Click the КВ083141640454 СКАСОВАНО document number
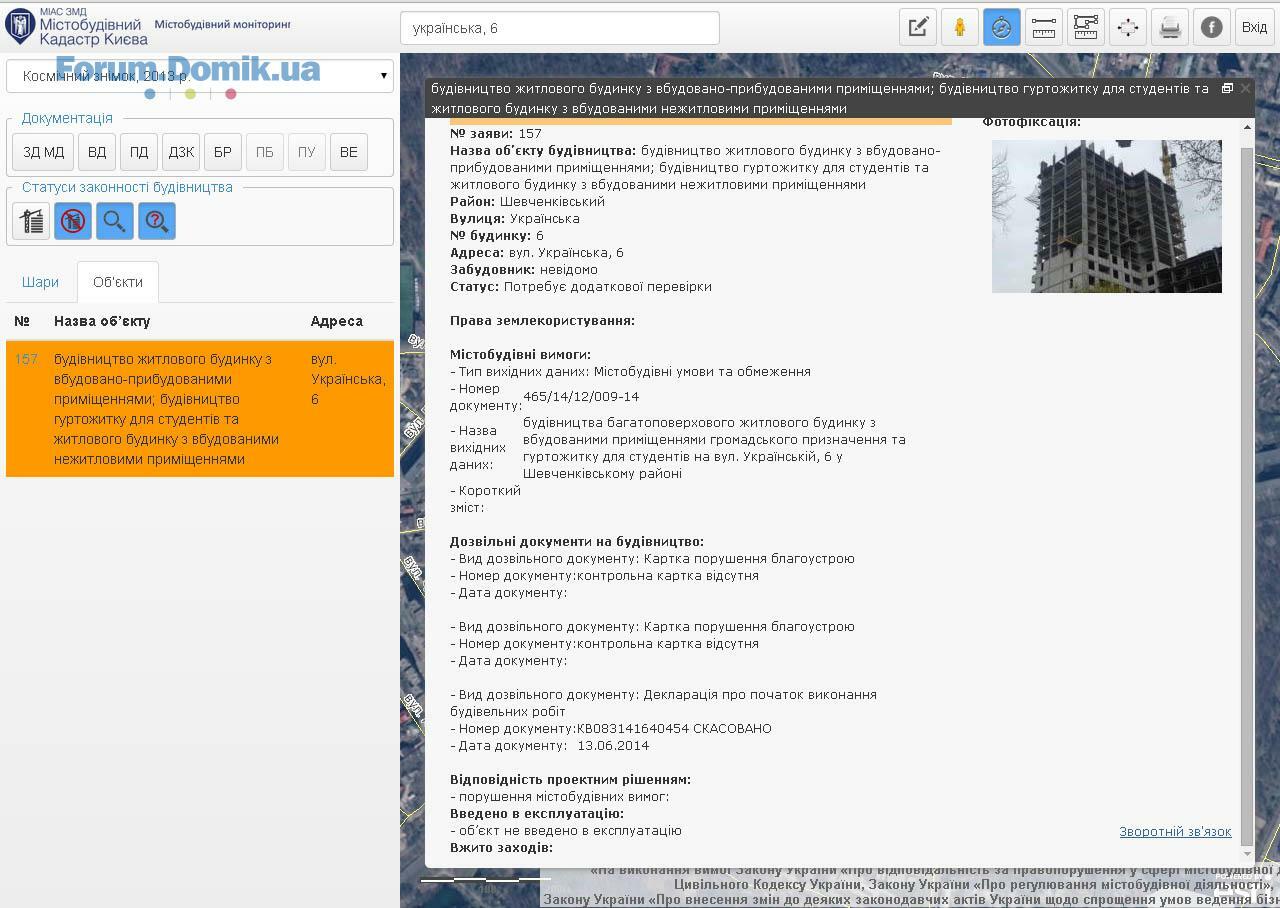Screen dimensions: 1280x908 tap(674, 729)
